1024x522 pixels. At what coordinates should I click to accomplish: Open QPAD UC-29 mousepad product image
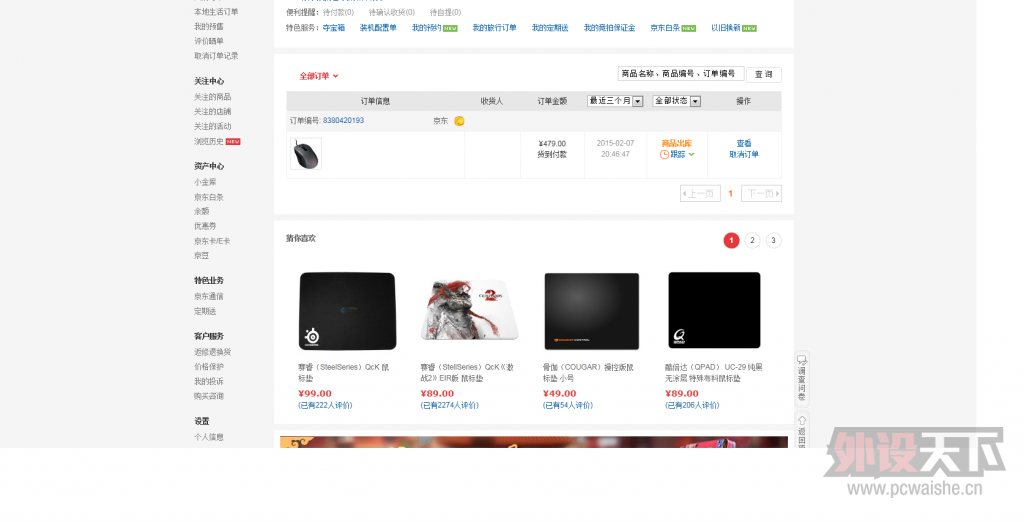pos(714,310)
